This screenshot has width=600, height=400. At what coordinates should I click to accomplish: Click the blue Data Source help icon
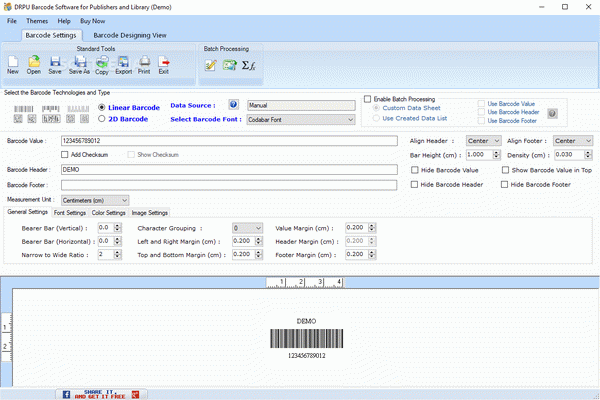pyautogui.click(x=234, y=104)
